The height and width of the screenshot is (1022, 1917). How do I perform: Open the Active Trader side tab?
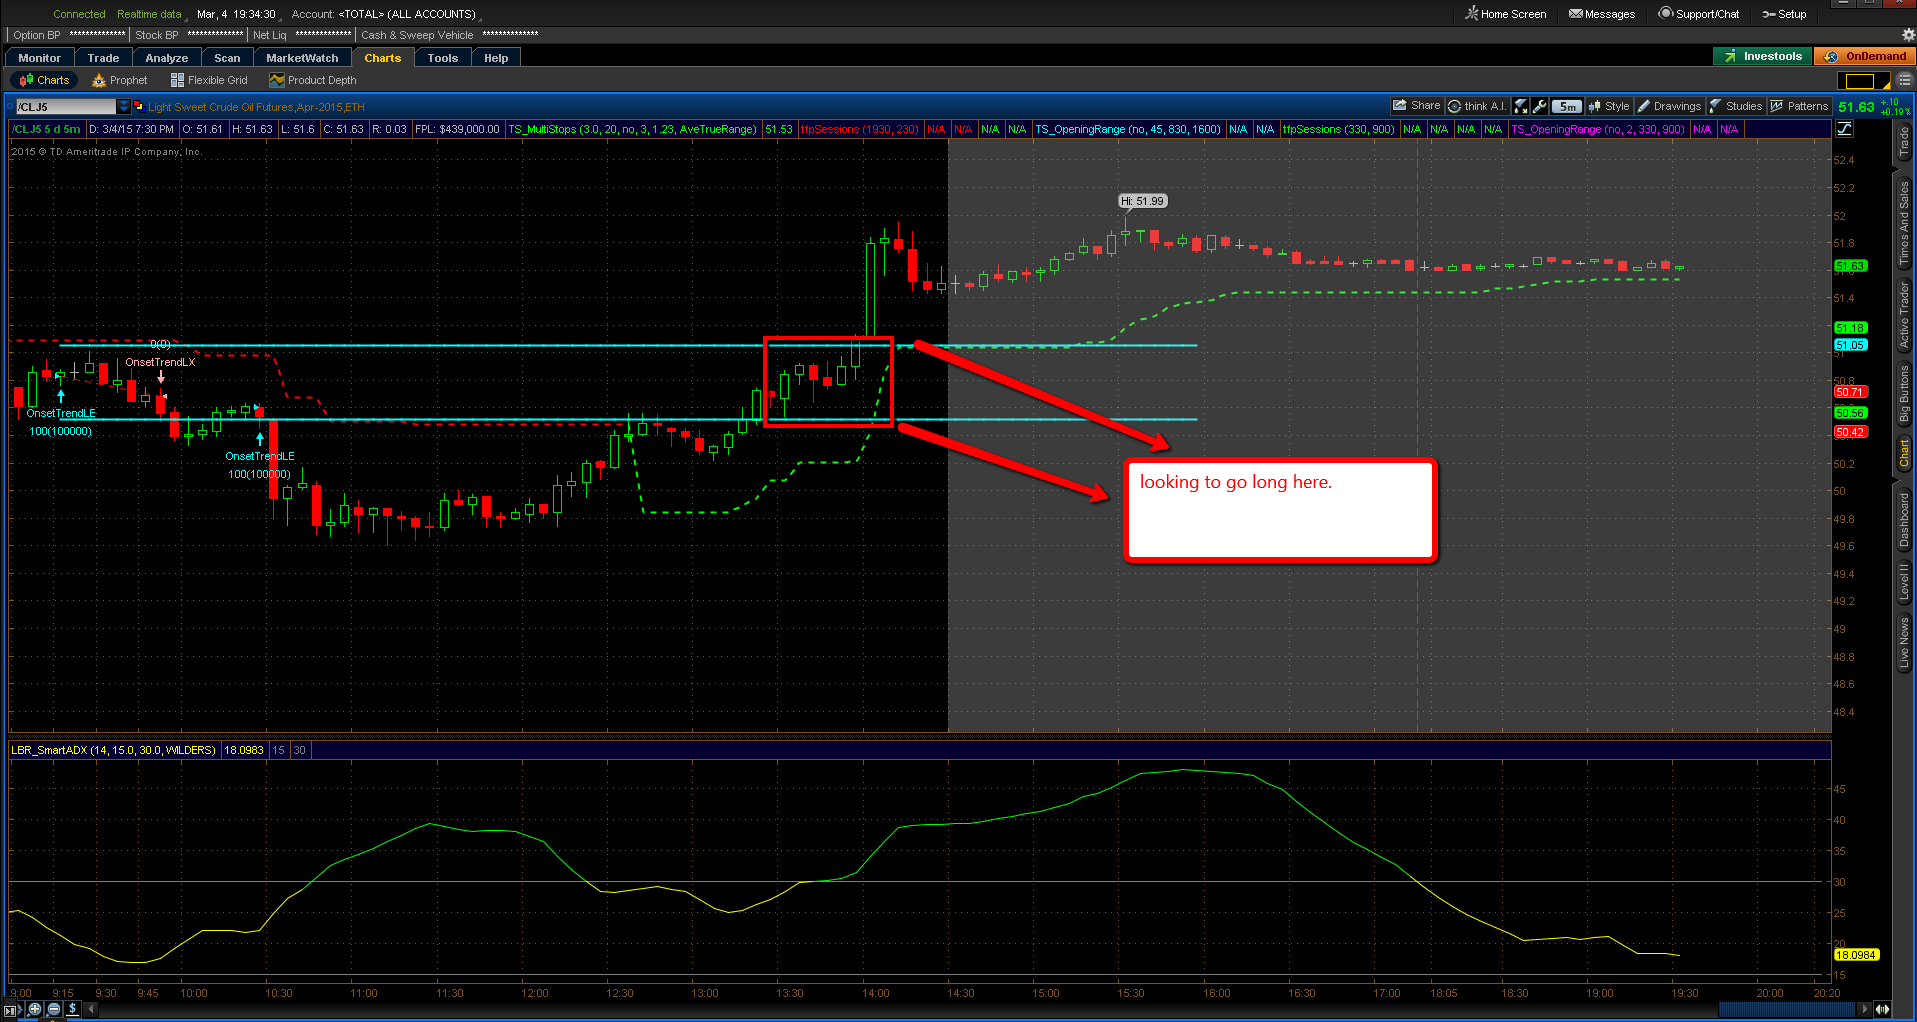click(x=1904, y=315)
